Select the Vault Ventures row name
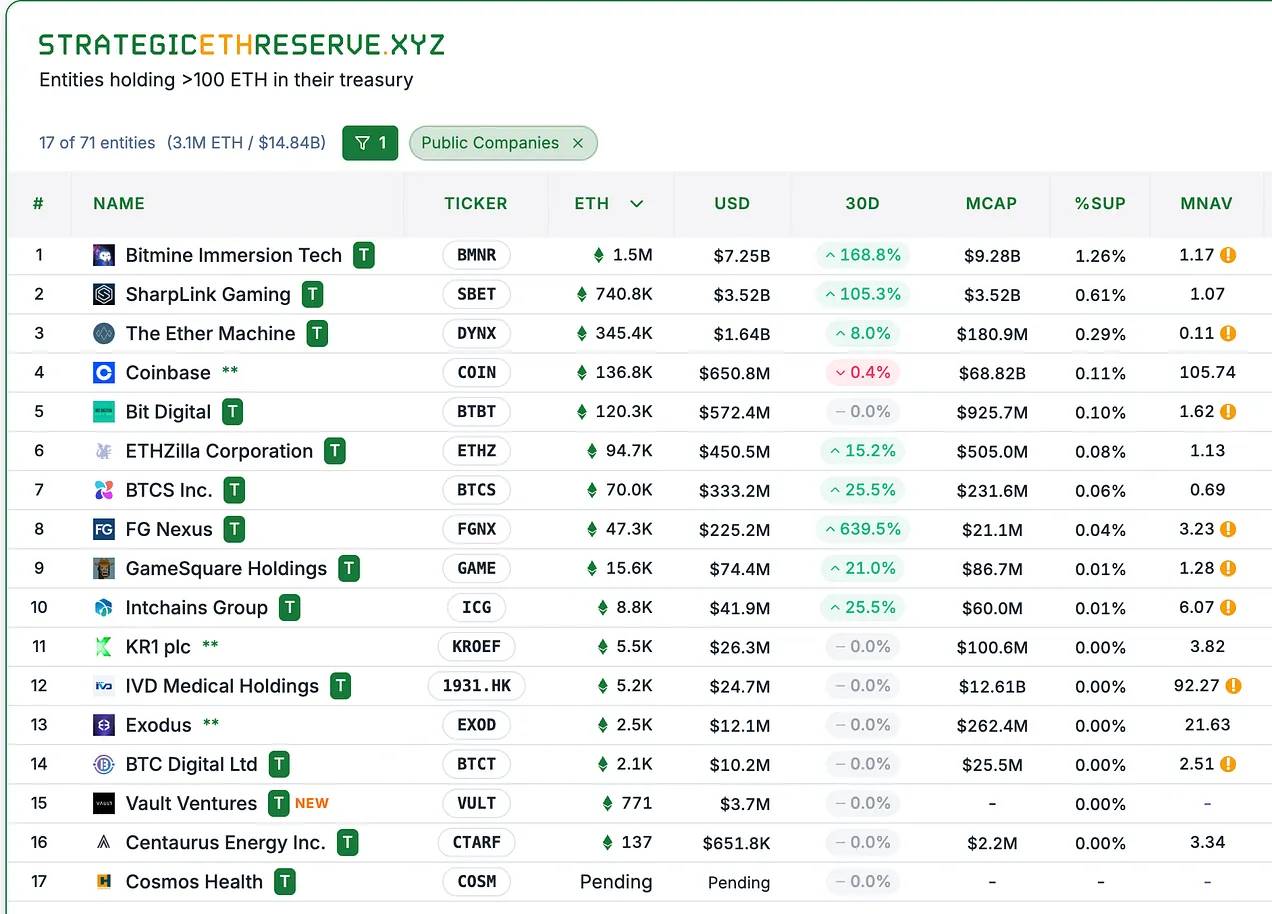 point(191,804)
